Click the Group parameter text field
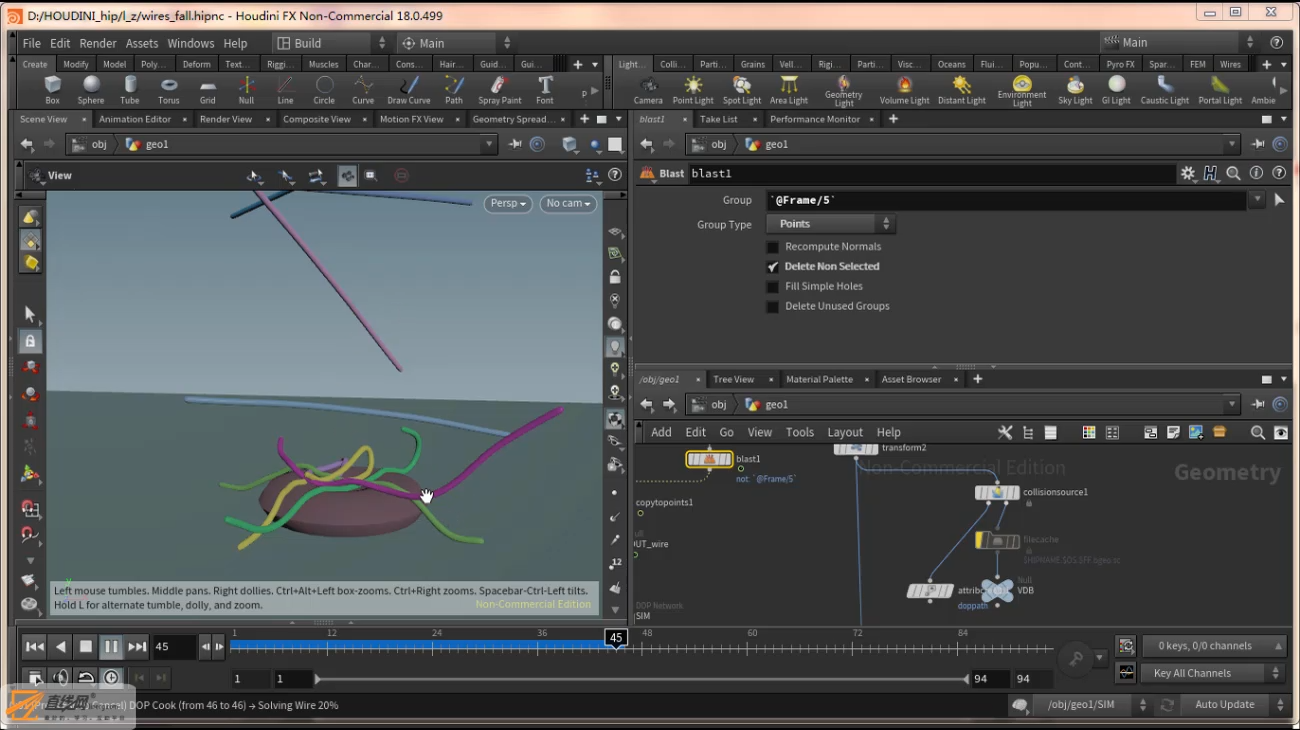The image size is (1300, 730). [1007, 200]
